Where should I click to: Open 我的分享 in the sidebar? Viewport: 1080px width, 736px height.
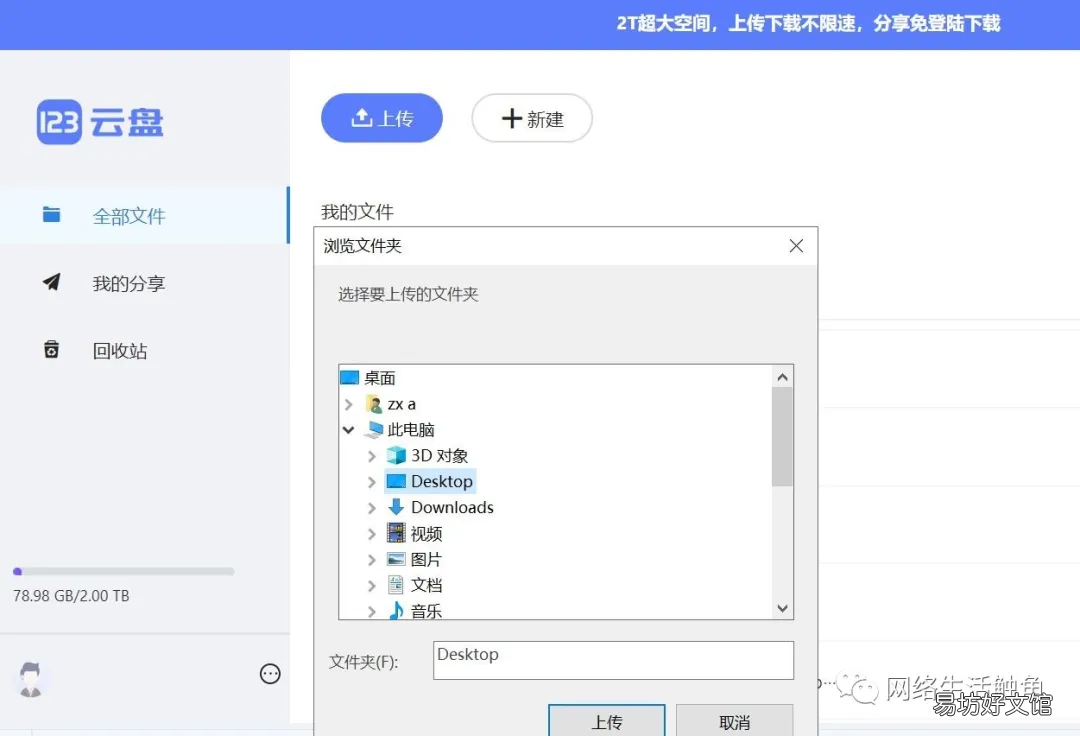tap(129, 283)
